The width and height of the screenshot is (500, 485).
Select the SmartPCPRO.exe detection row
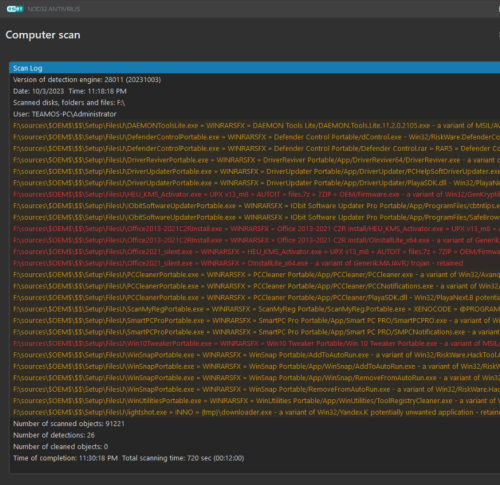point(255,320)
